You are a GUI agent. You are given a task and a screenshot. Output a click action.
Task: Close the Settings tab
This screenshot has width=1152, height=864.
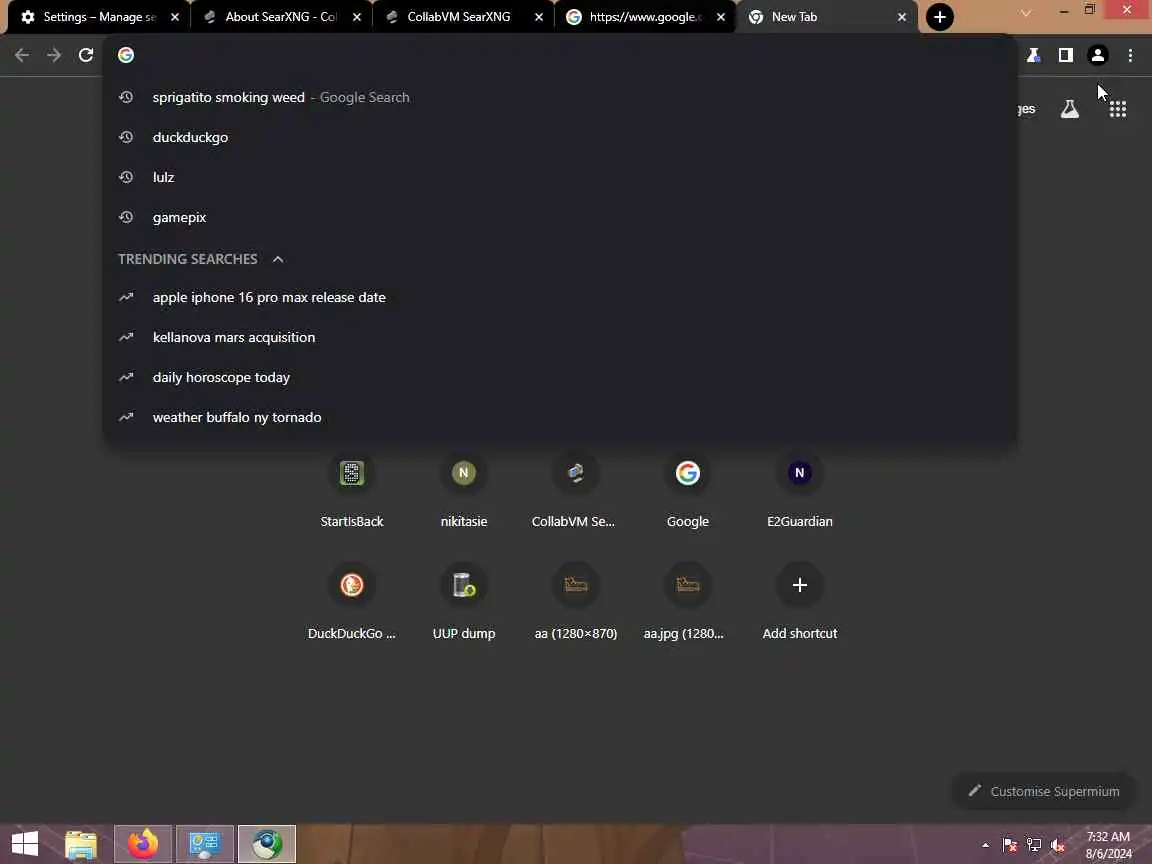tap(175, 17)
